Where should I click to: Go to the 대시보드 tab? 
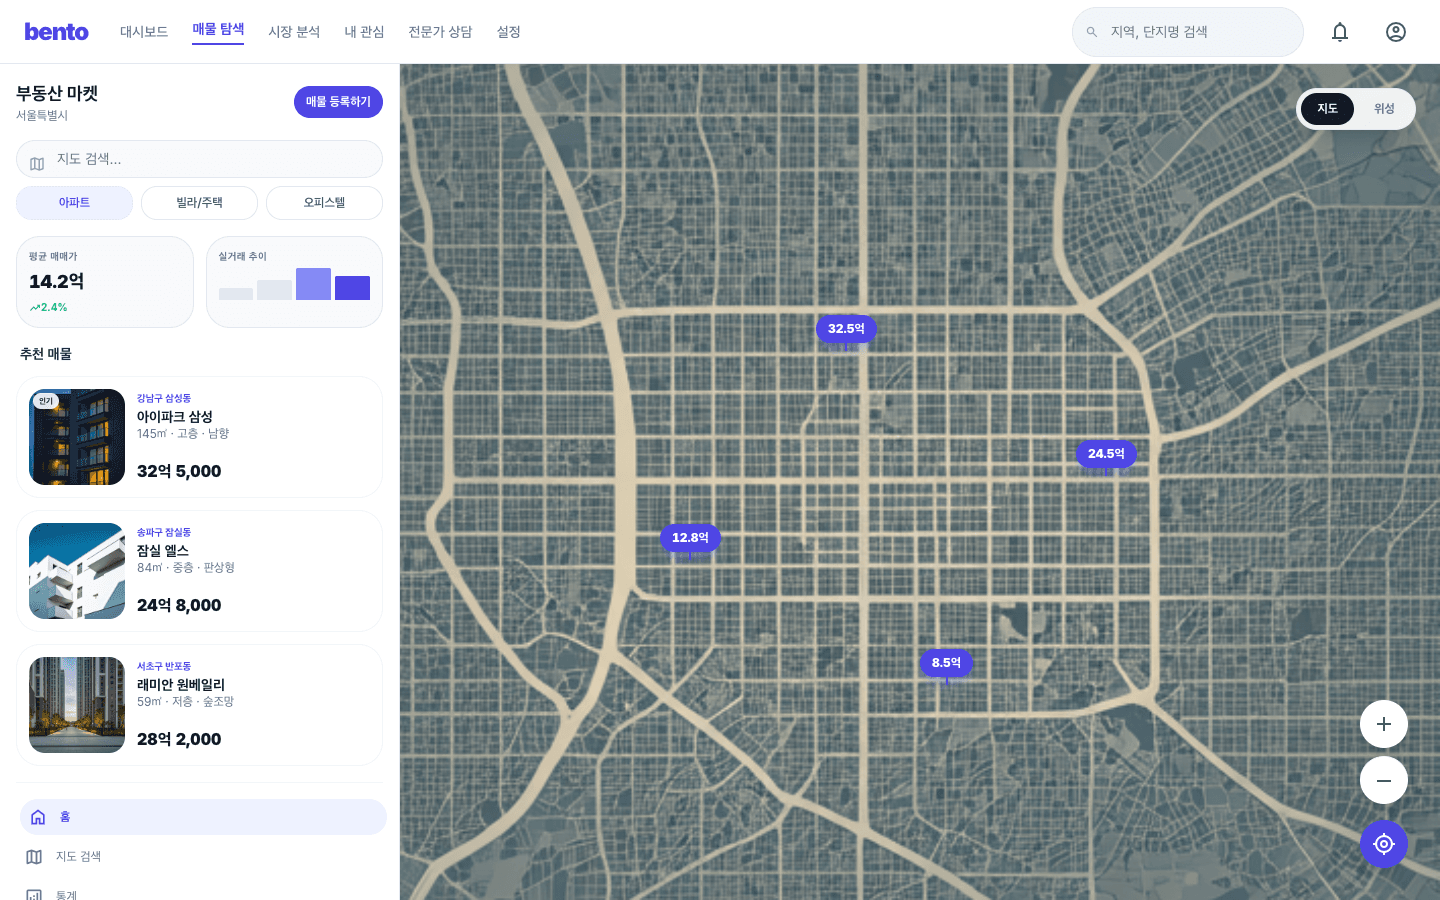tap(144, 32)
